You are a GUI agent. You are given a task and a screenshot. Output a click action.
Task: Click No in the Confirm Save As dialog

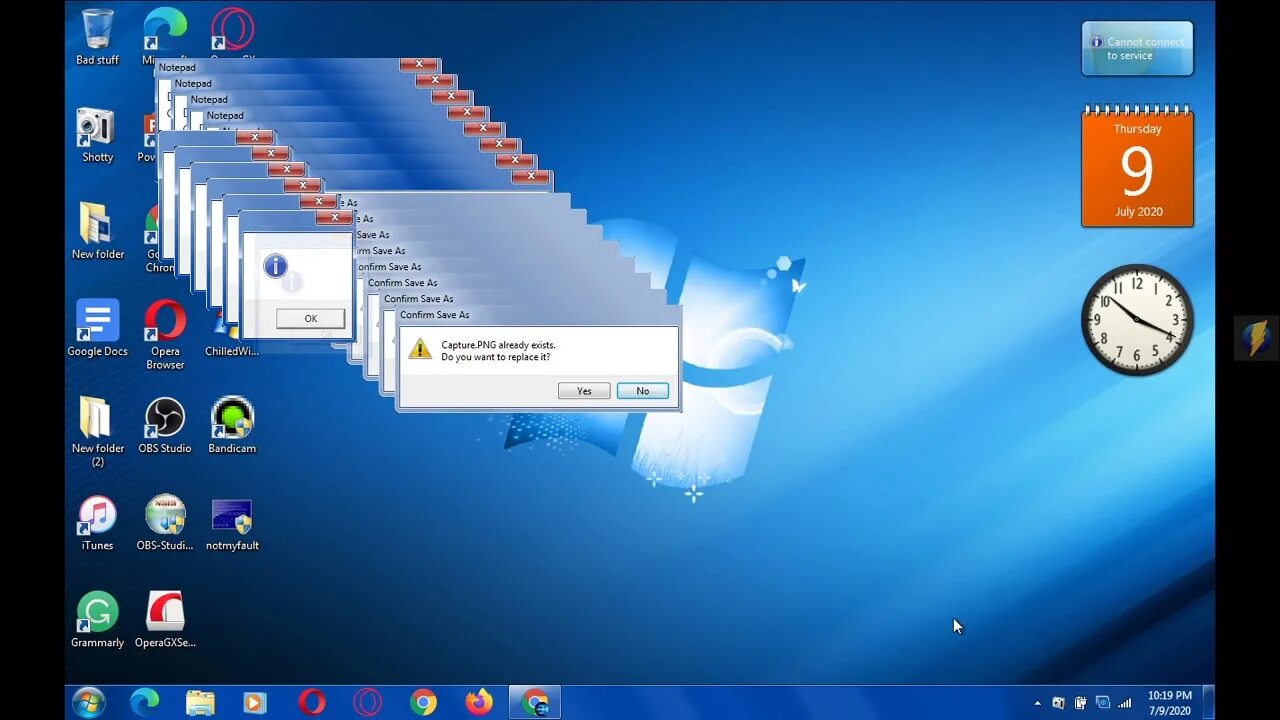[x=642, y=390]
